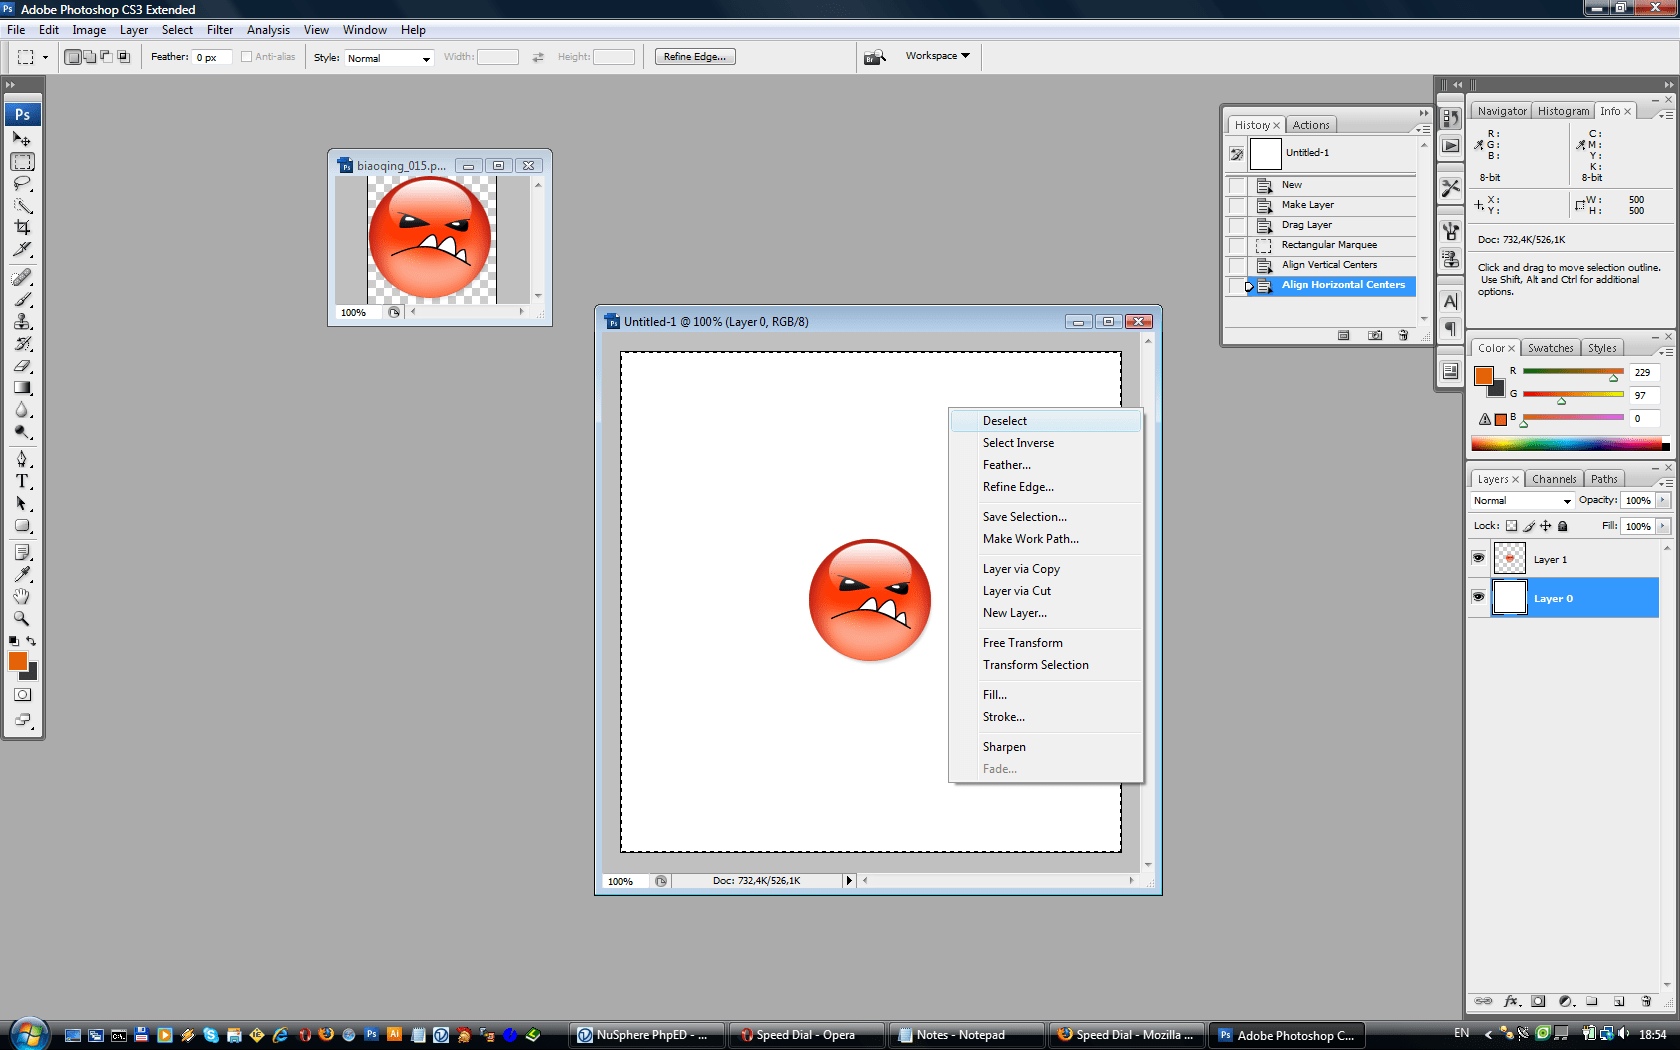The height and width of the screenshot is (1050, 1680).
Task: Select the Brush tool
Action: [22, 298]
